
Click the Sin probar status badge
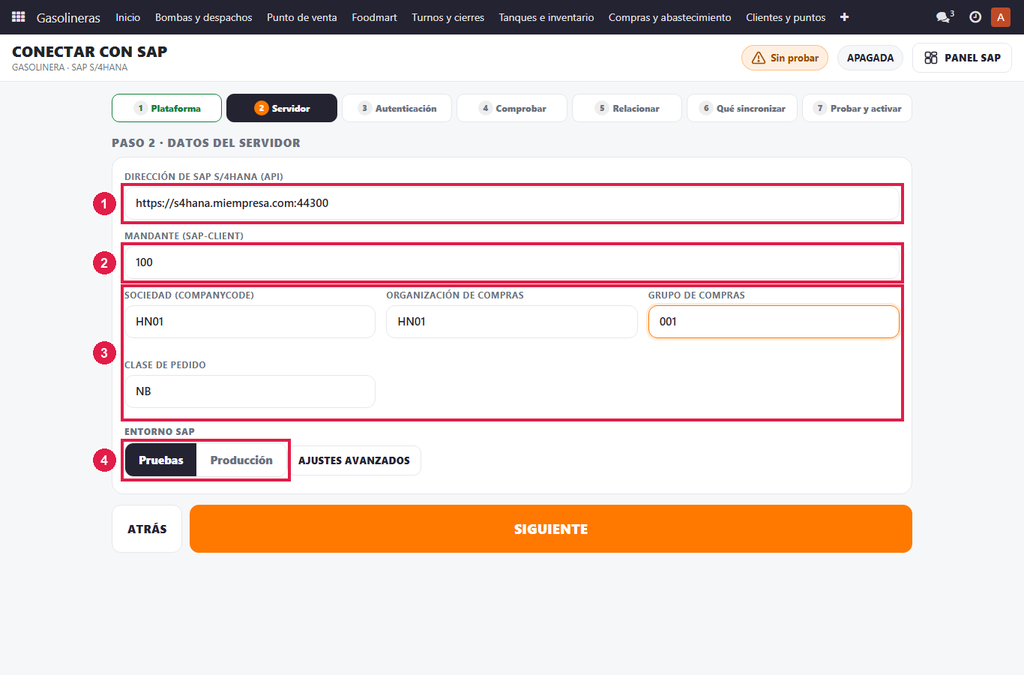coord(784,58)
